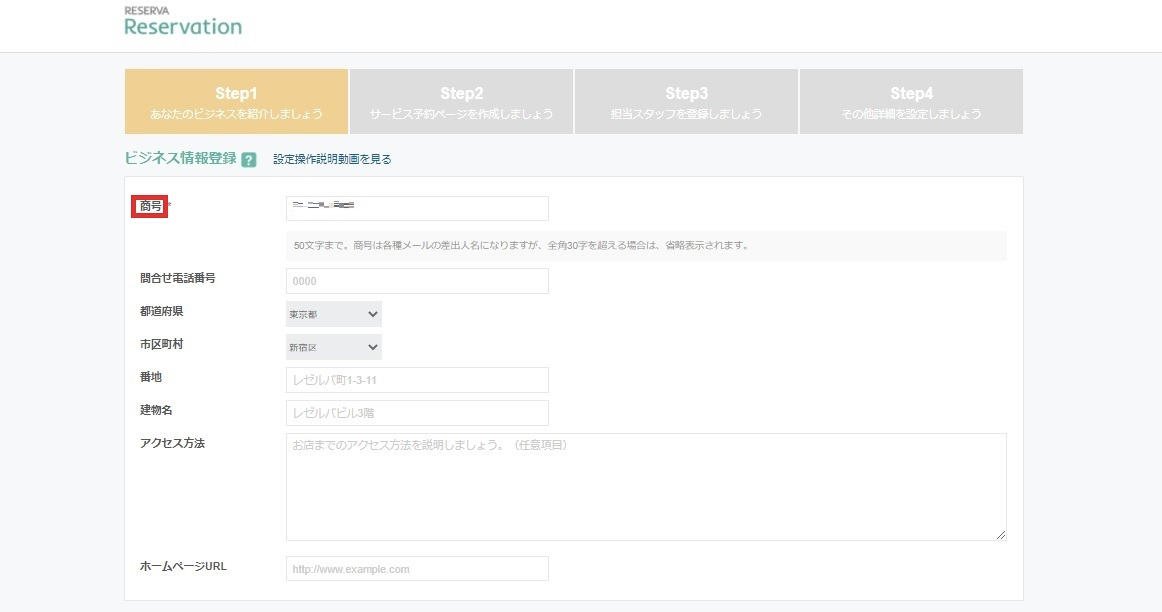Open the 市区町村 dropdown showing 新宿区
This screenshot has height=612, width=1162.
[x=334, y=347]
